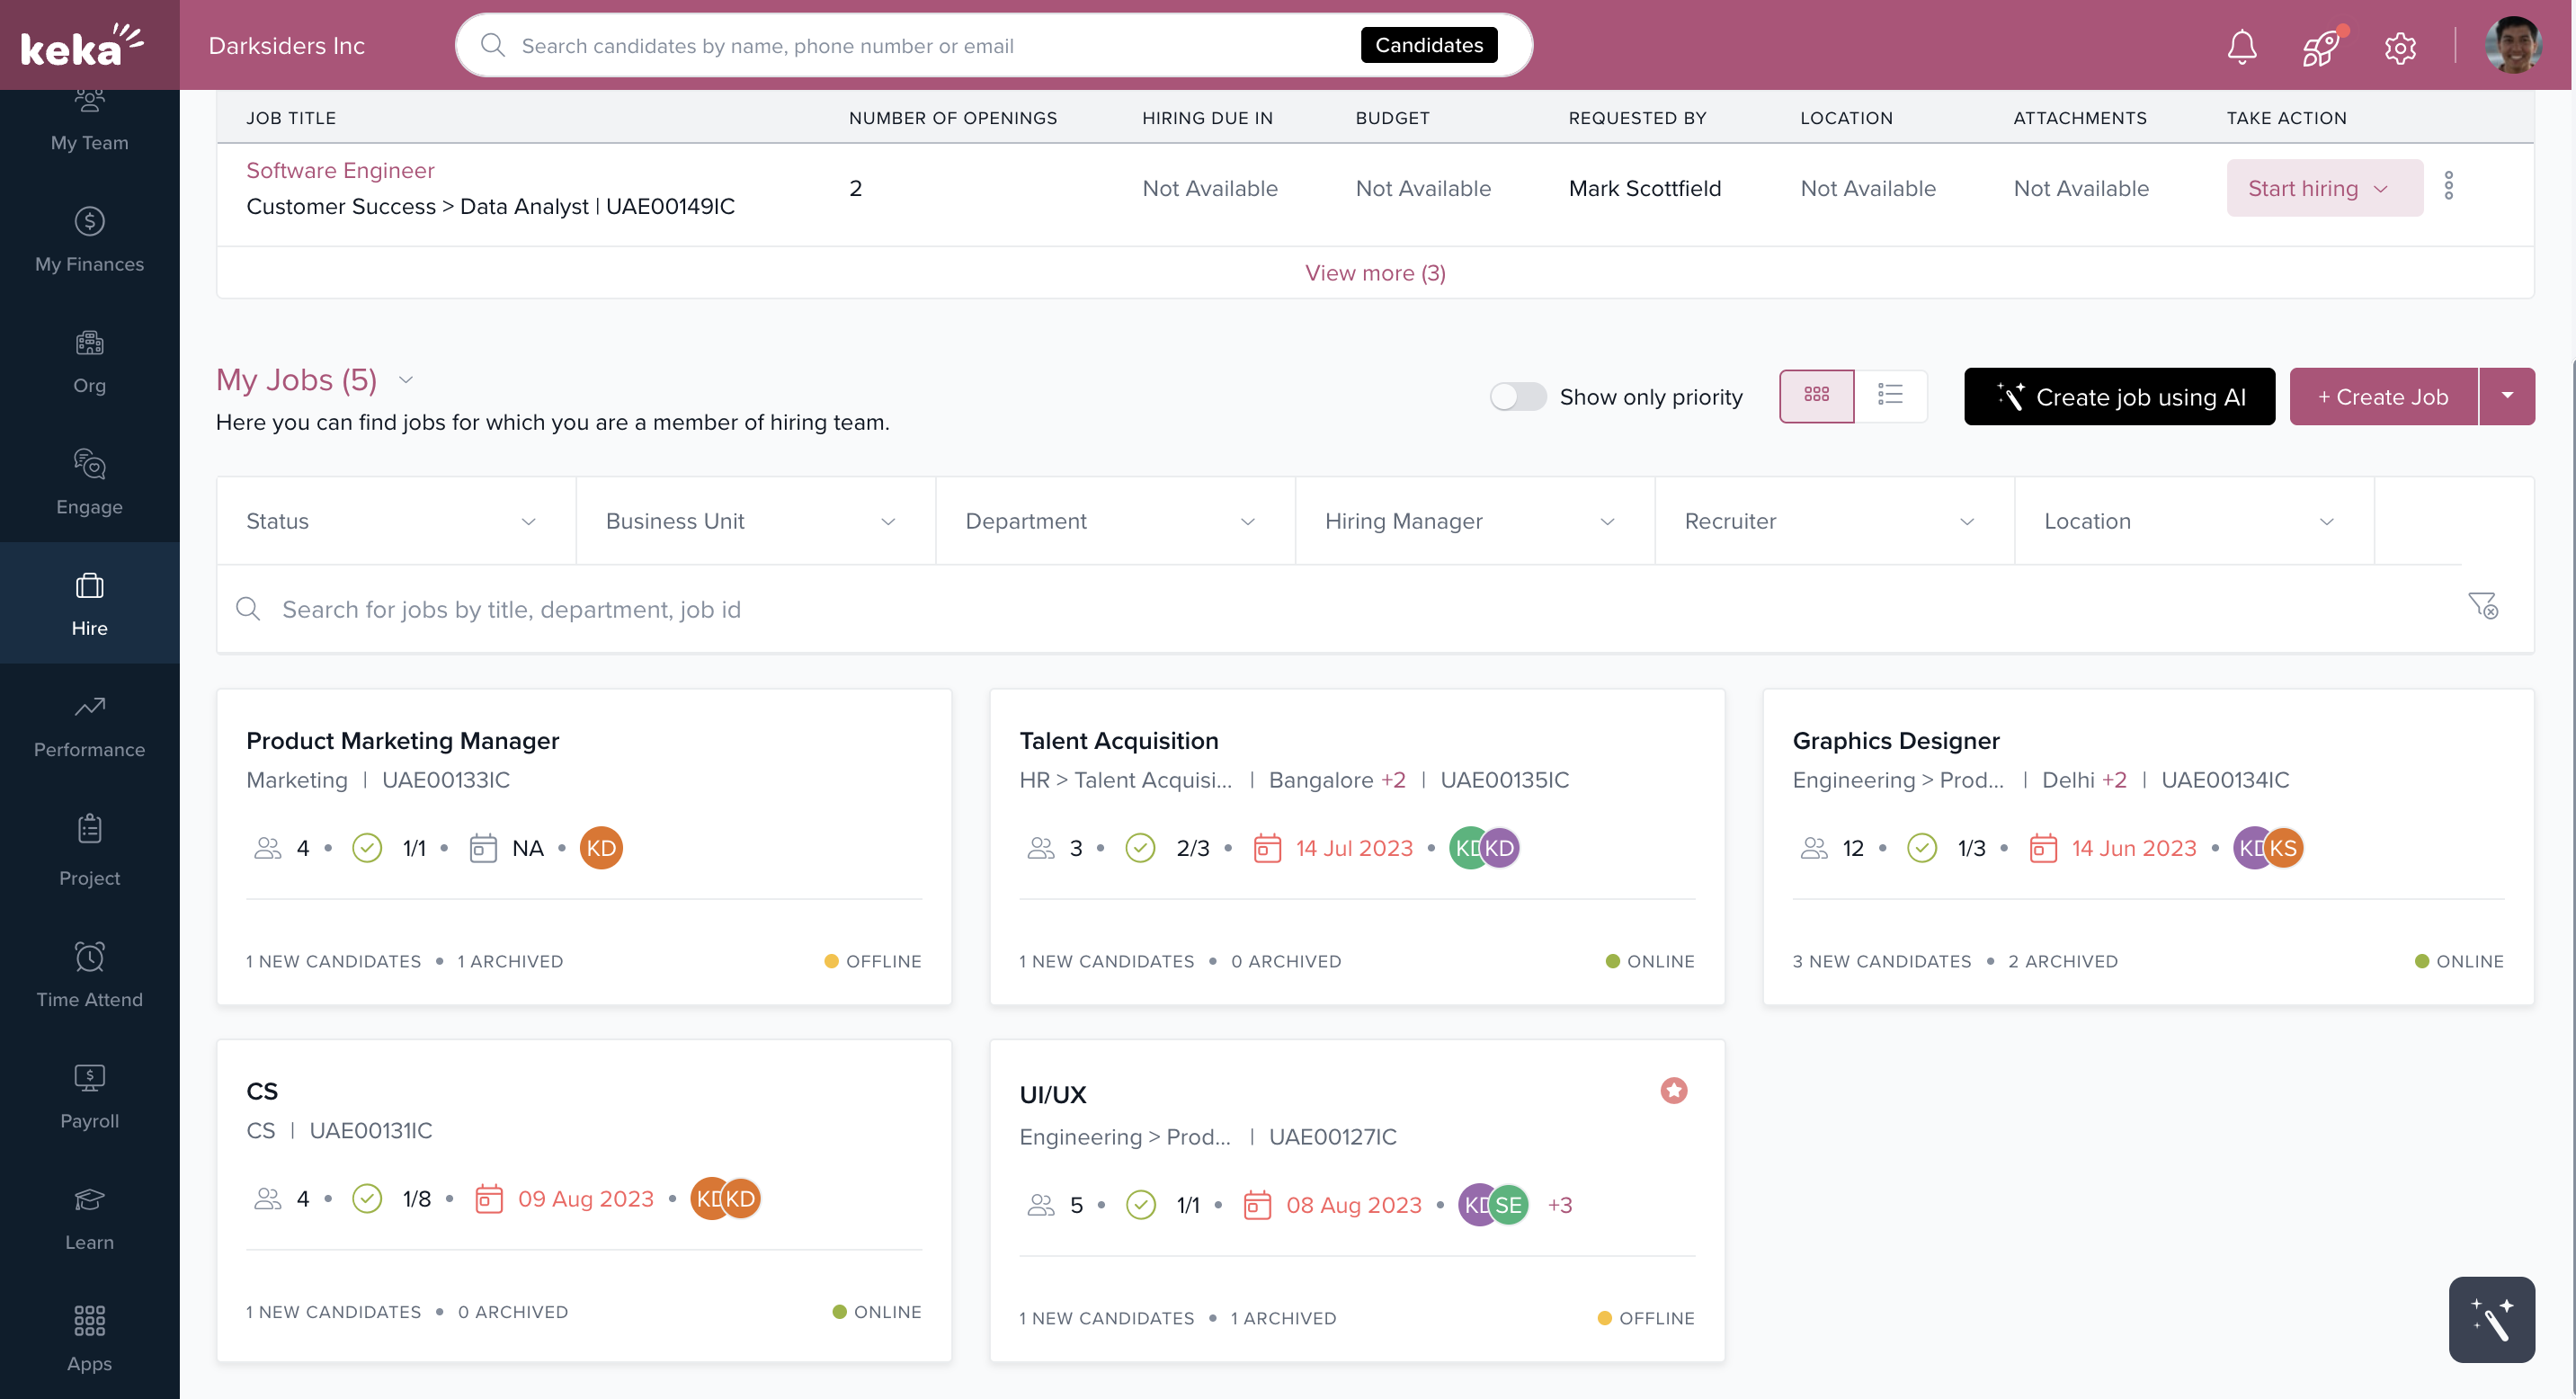The width and height of the screenshot is (2576, 1399).
Task: Open My Finances in sidebar
Action: [x=89, y=240]
